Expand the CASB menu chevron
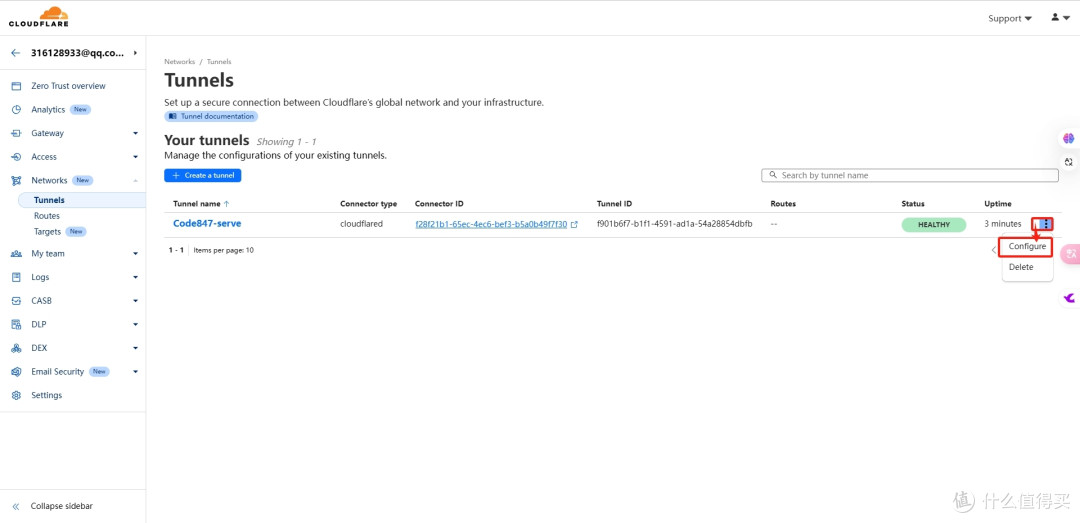Viewport: 1080px width, 523px height. [x=136, y=300]
